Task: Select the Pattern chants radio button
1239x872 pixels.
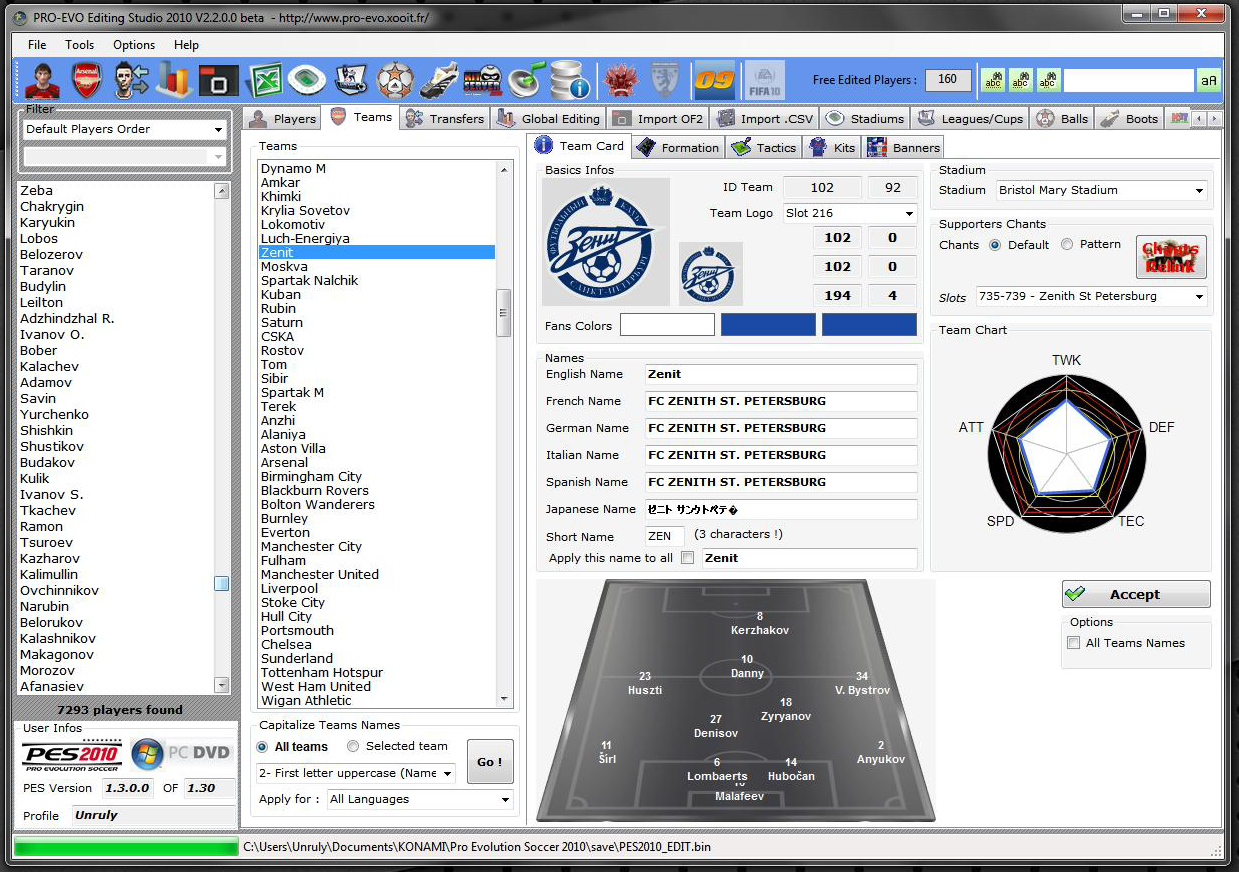Action: (1067, 245)
